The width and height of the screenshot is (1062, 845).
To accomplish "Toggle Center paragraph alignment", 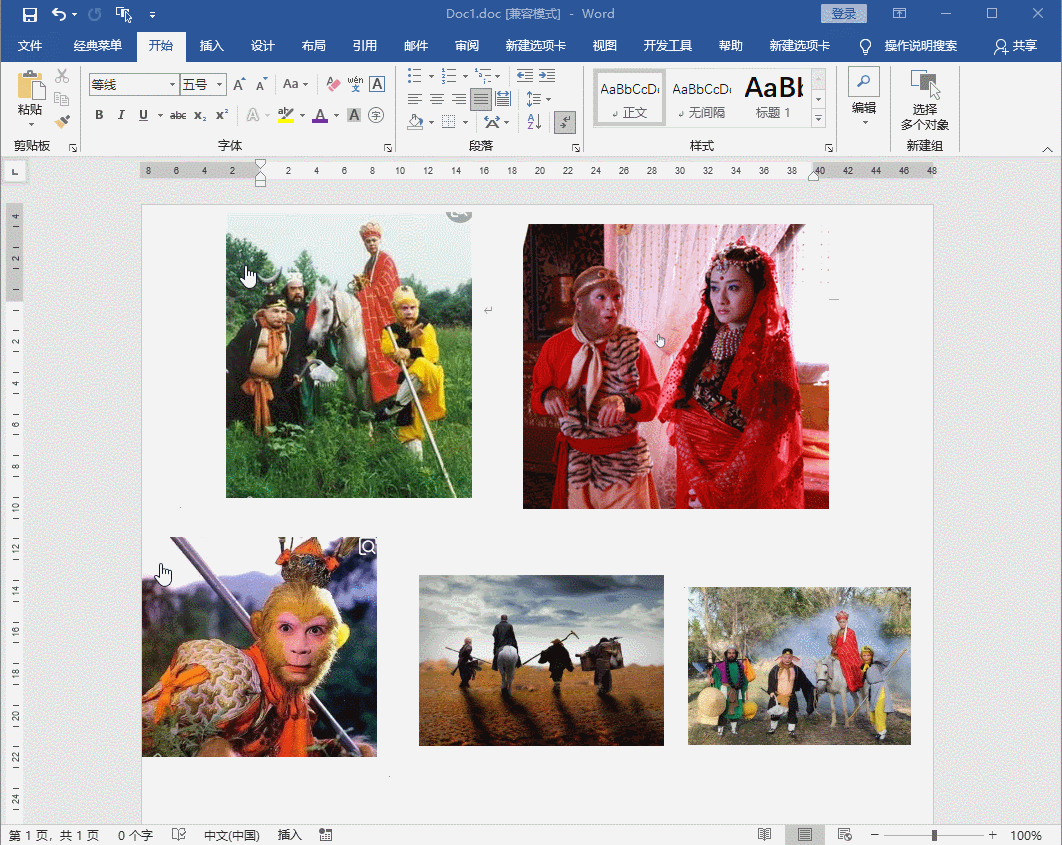I will pos(437,100).
